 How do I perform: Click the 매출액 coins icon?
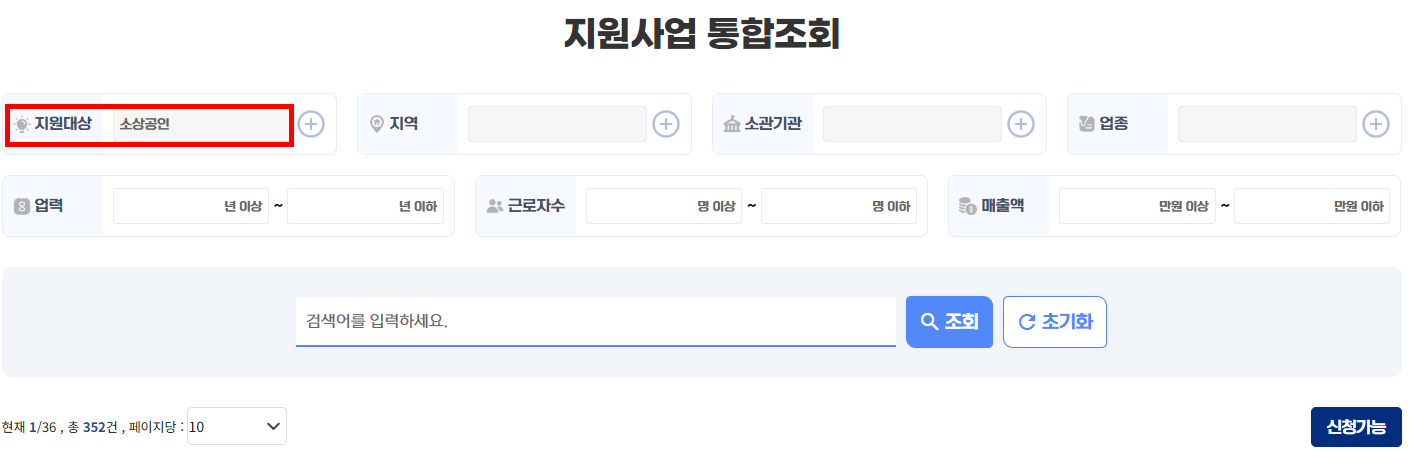click(x=967, y=206)
